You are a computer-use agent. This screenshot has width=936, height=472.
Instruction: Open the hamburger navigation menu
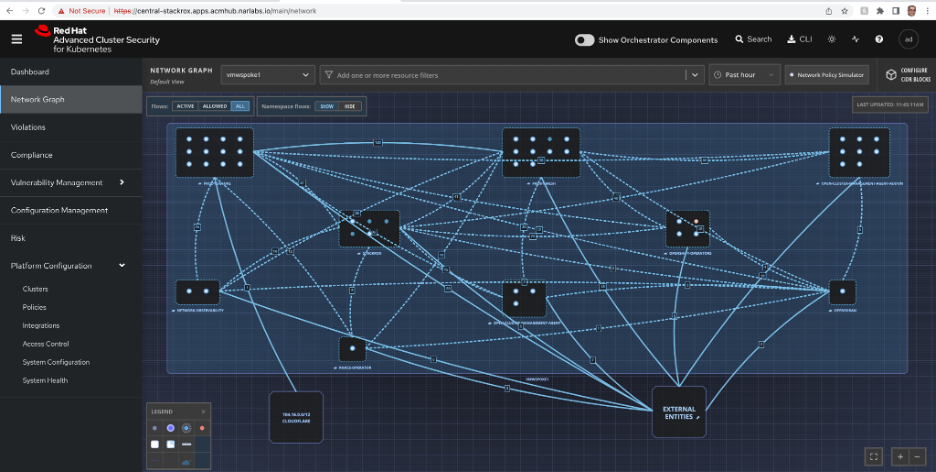pos(16,39)
